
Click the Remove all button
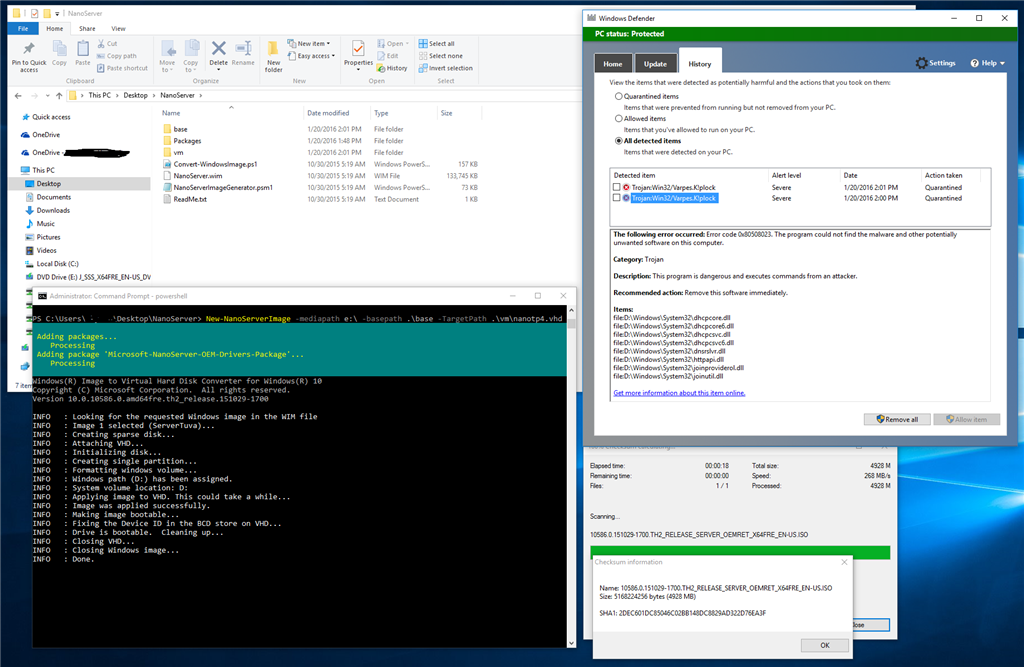(897, 419)
